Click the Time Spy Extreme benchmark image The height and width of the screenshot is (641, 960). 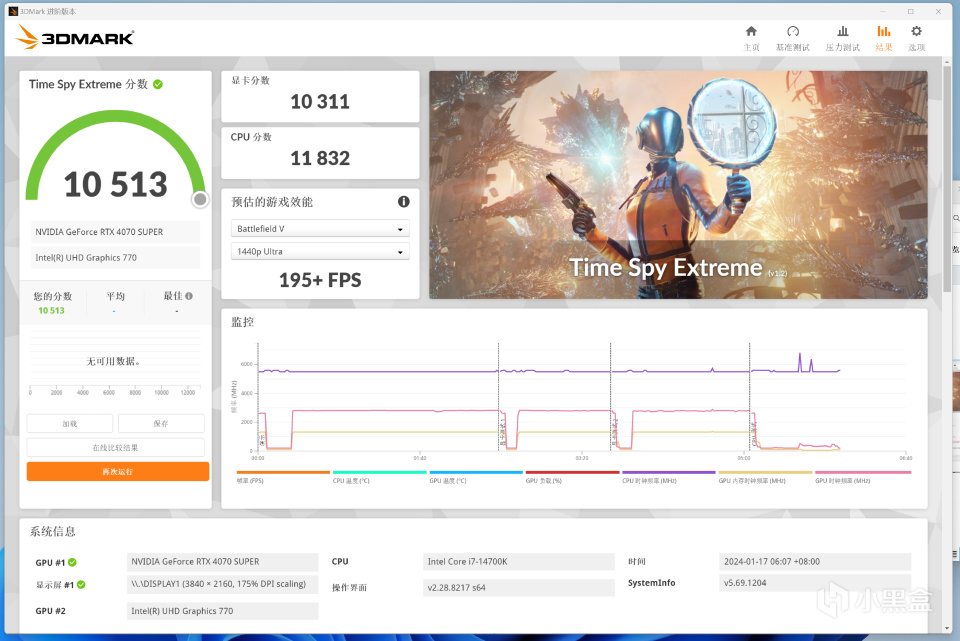678,185
